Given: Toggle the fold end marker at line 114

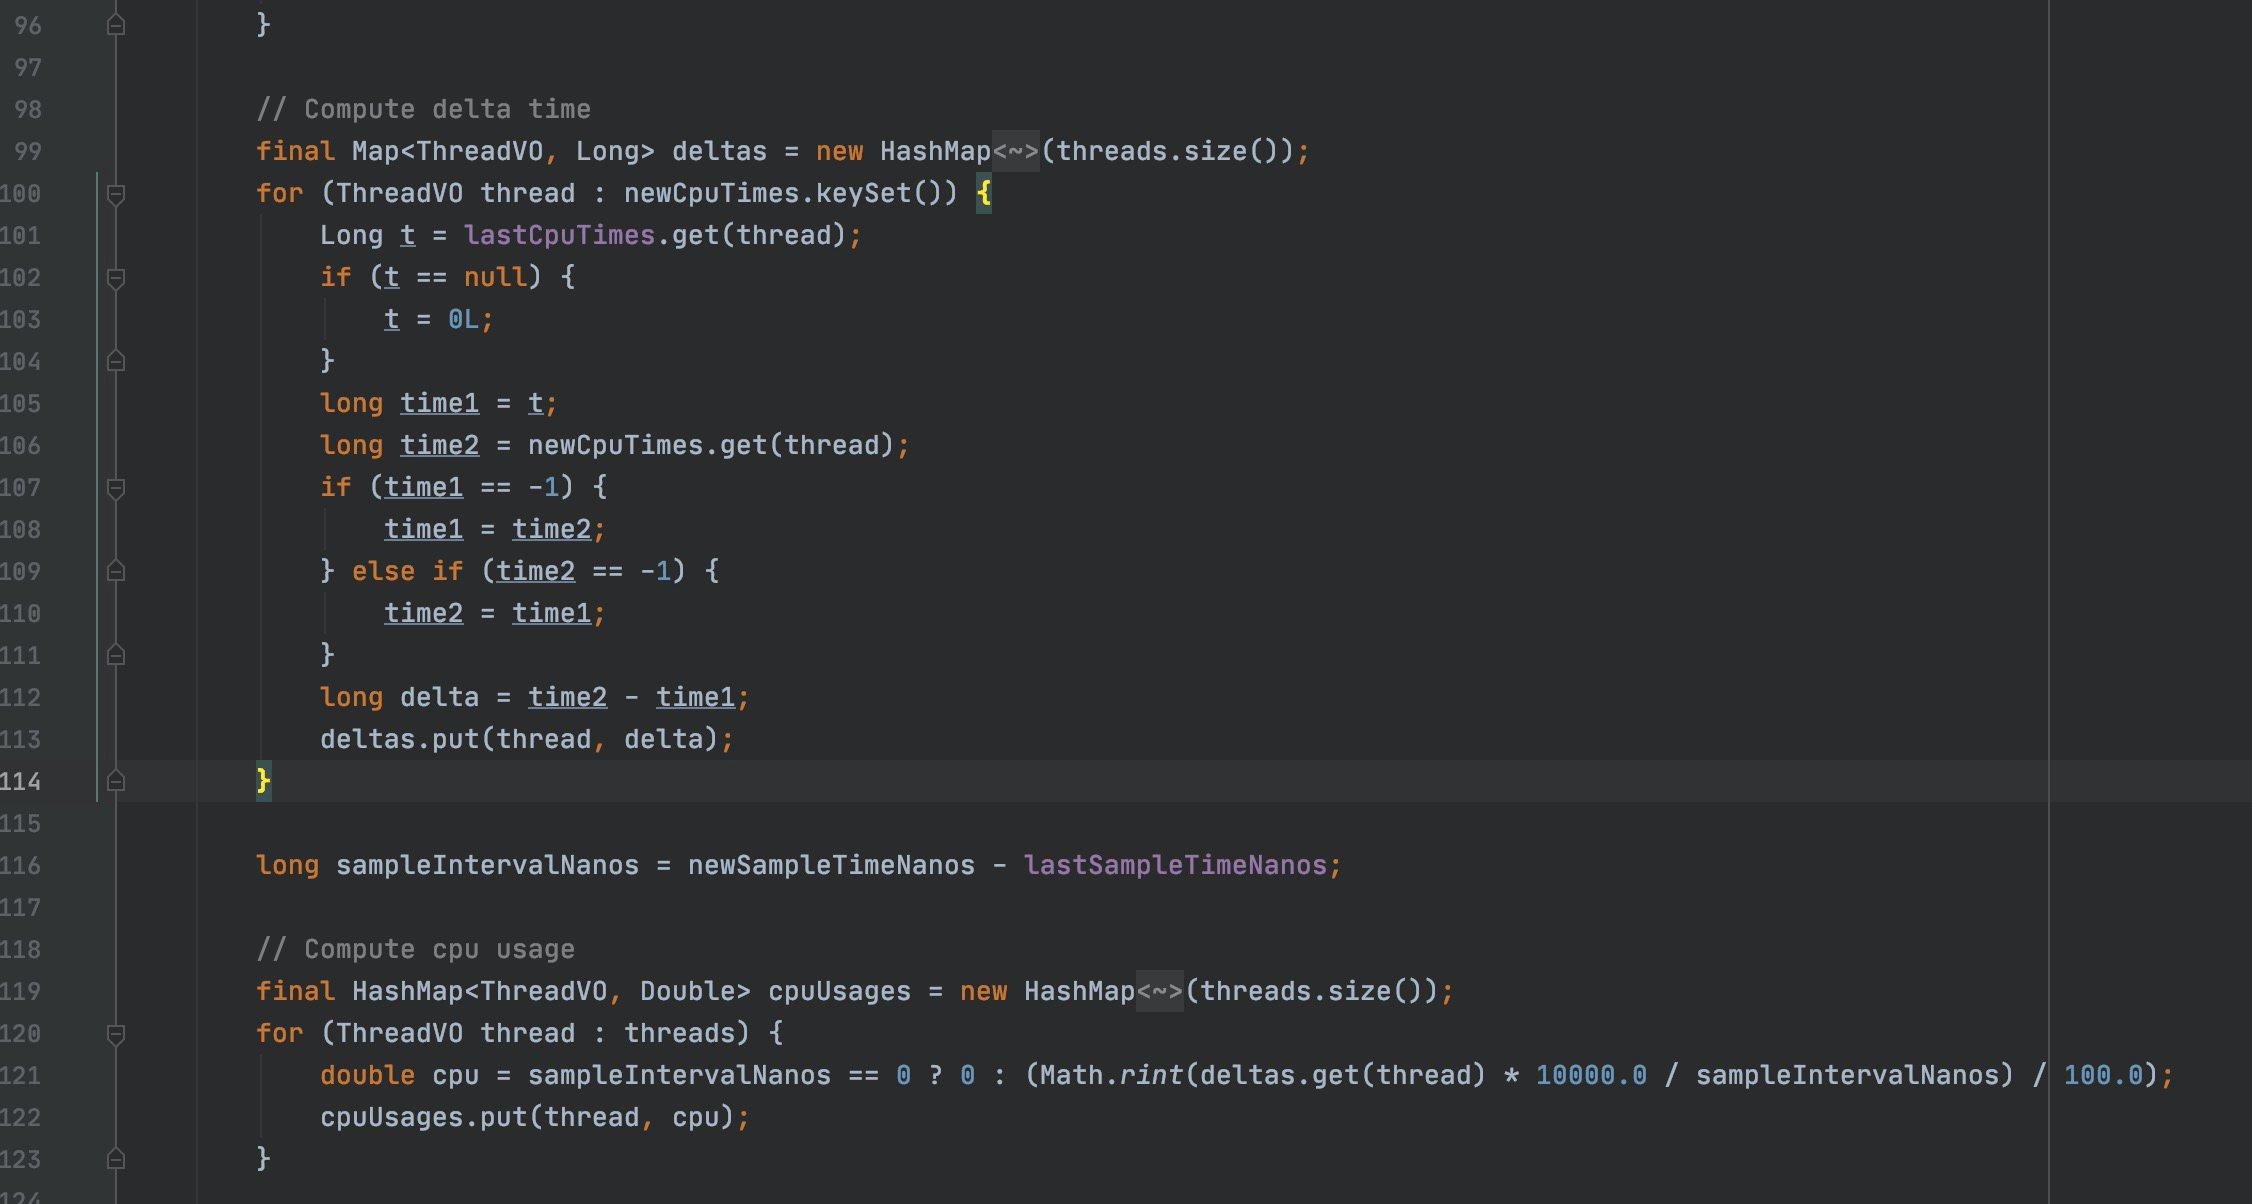Looking at the screenshot, I should (116, 782).
